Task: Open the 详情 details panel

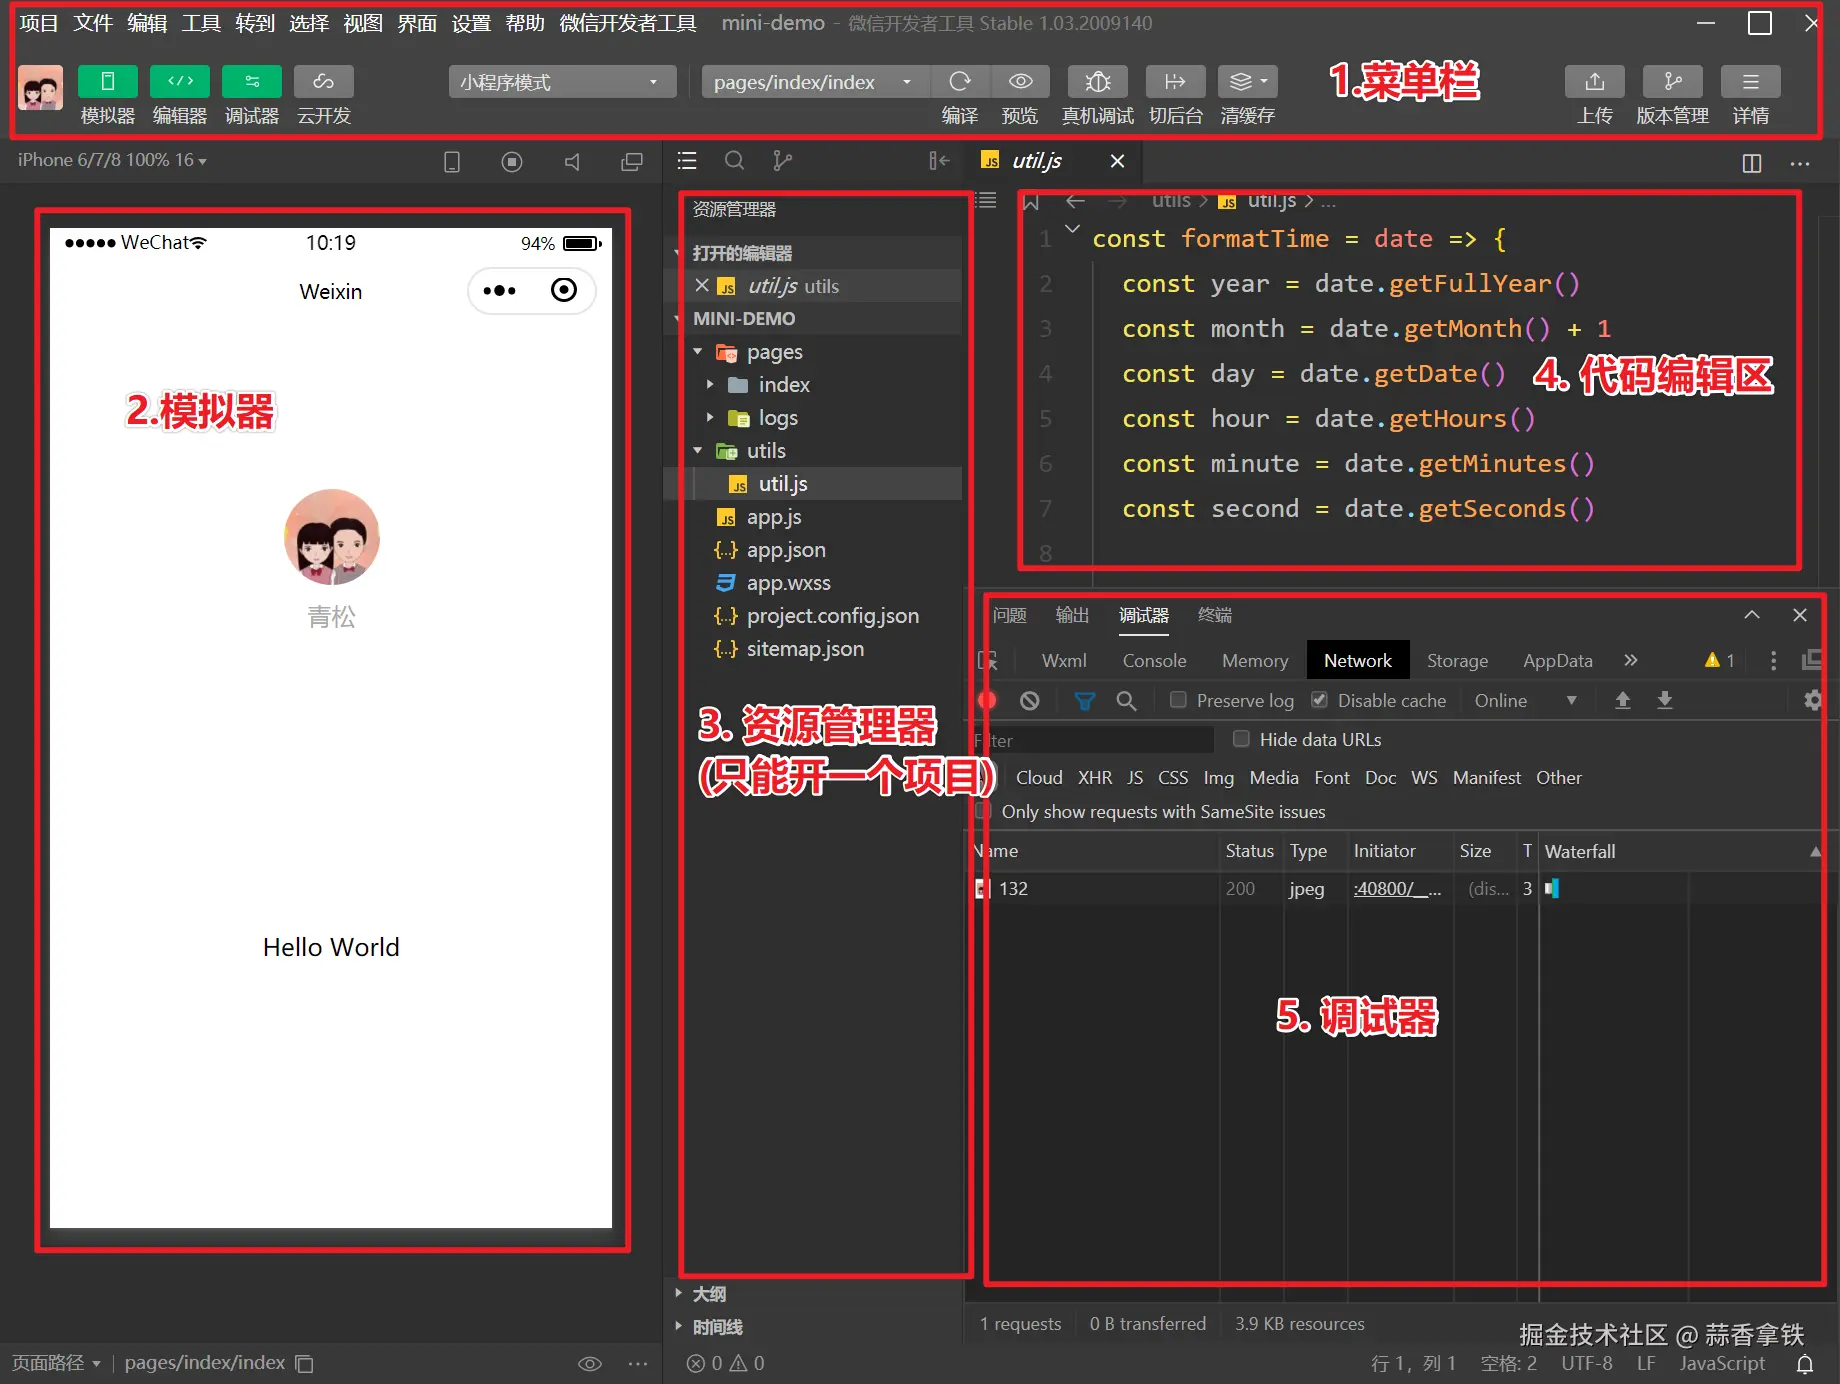Action: coord(1751,82)
